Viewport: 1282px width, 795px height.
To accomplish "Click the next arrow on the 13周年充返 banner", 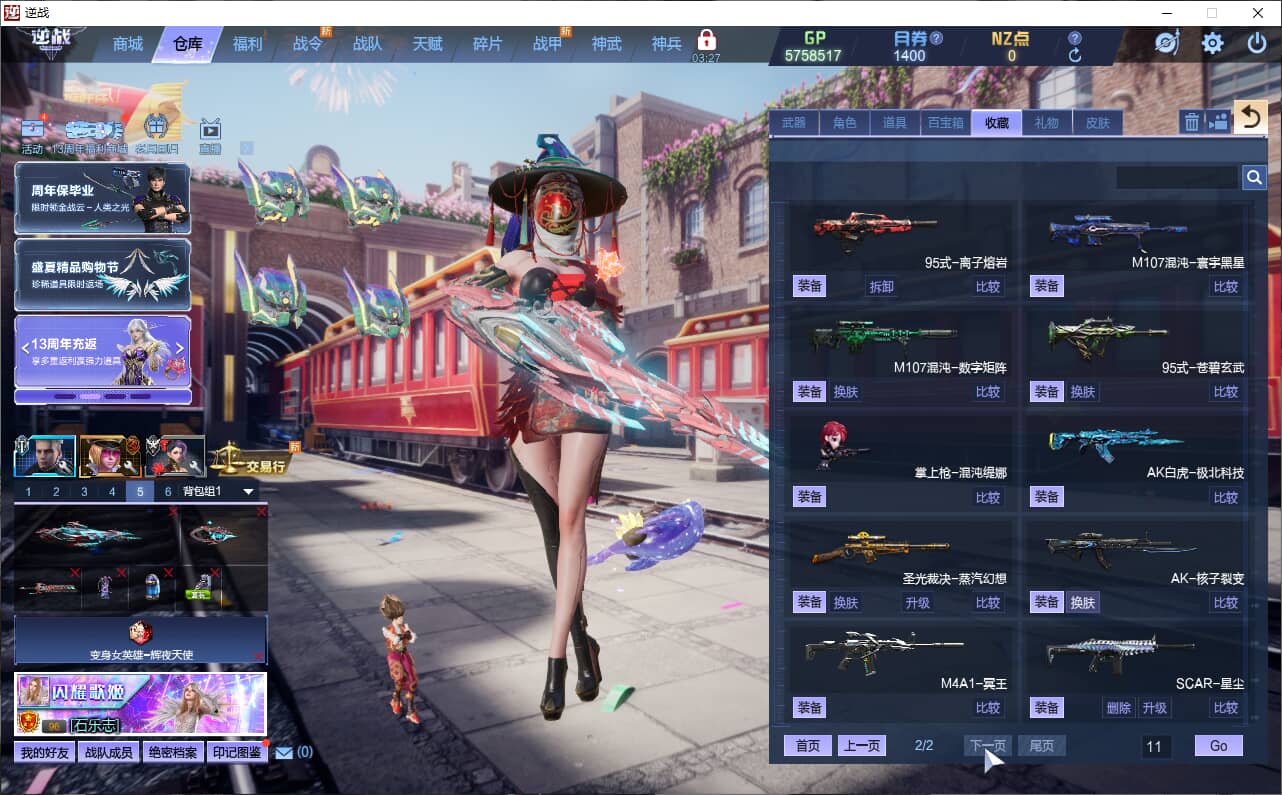I will pos(180,348).
